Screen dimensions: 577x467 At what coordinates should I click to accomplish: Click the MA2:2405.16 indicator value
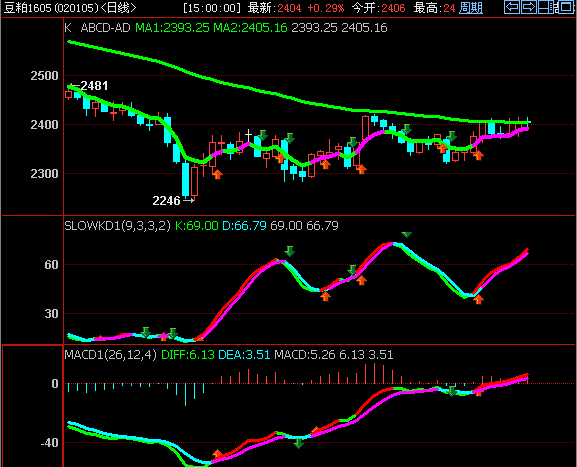250,28
